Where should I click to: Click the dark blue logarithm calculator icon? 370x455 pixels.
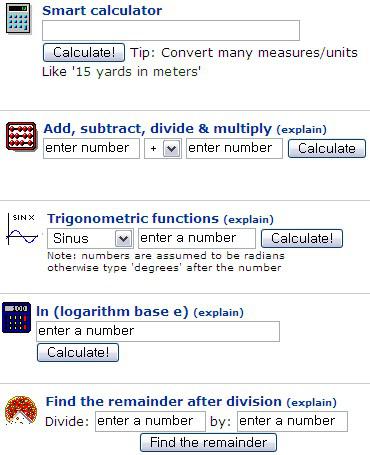coord(16,318)
